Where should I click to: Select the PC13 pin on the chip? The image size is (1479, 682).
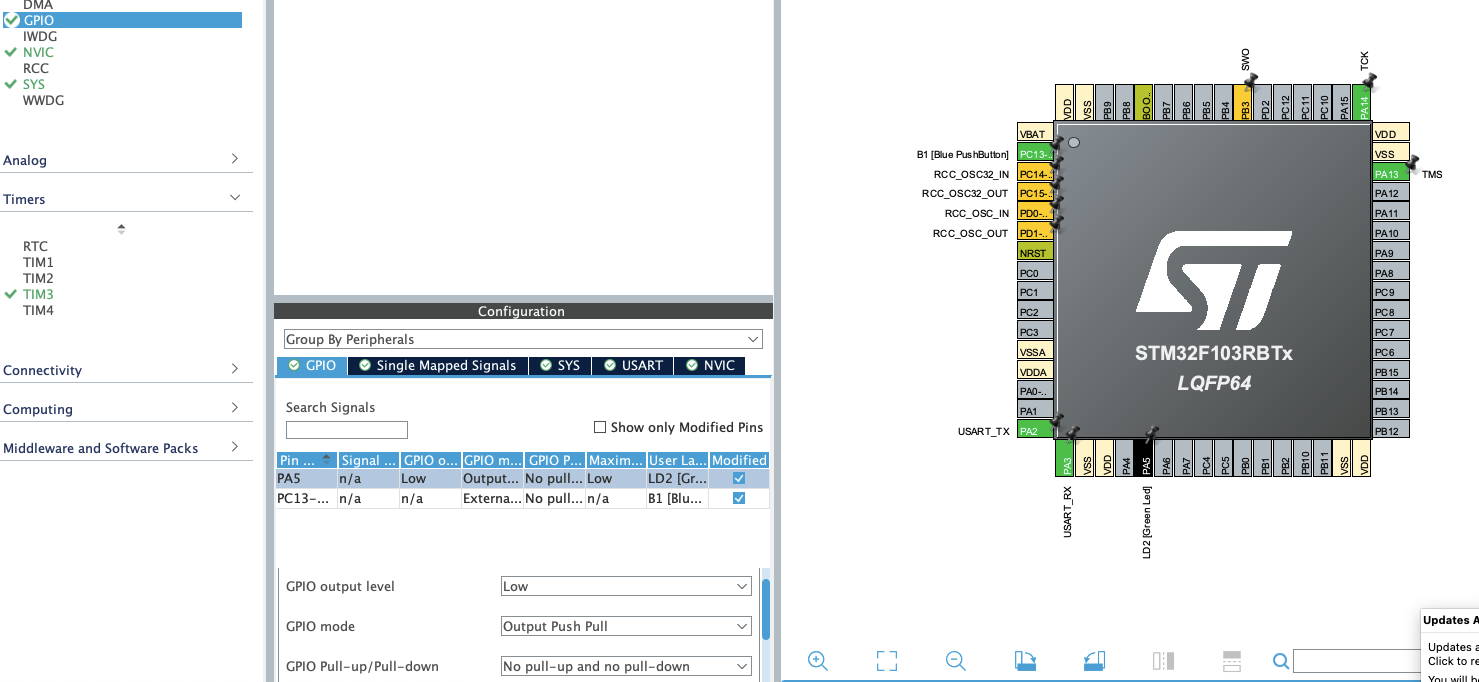click(1035, 154)
